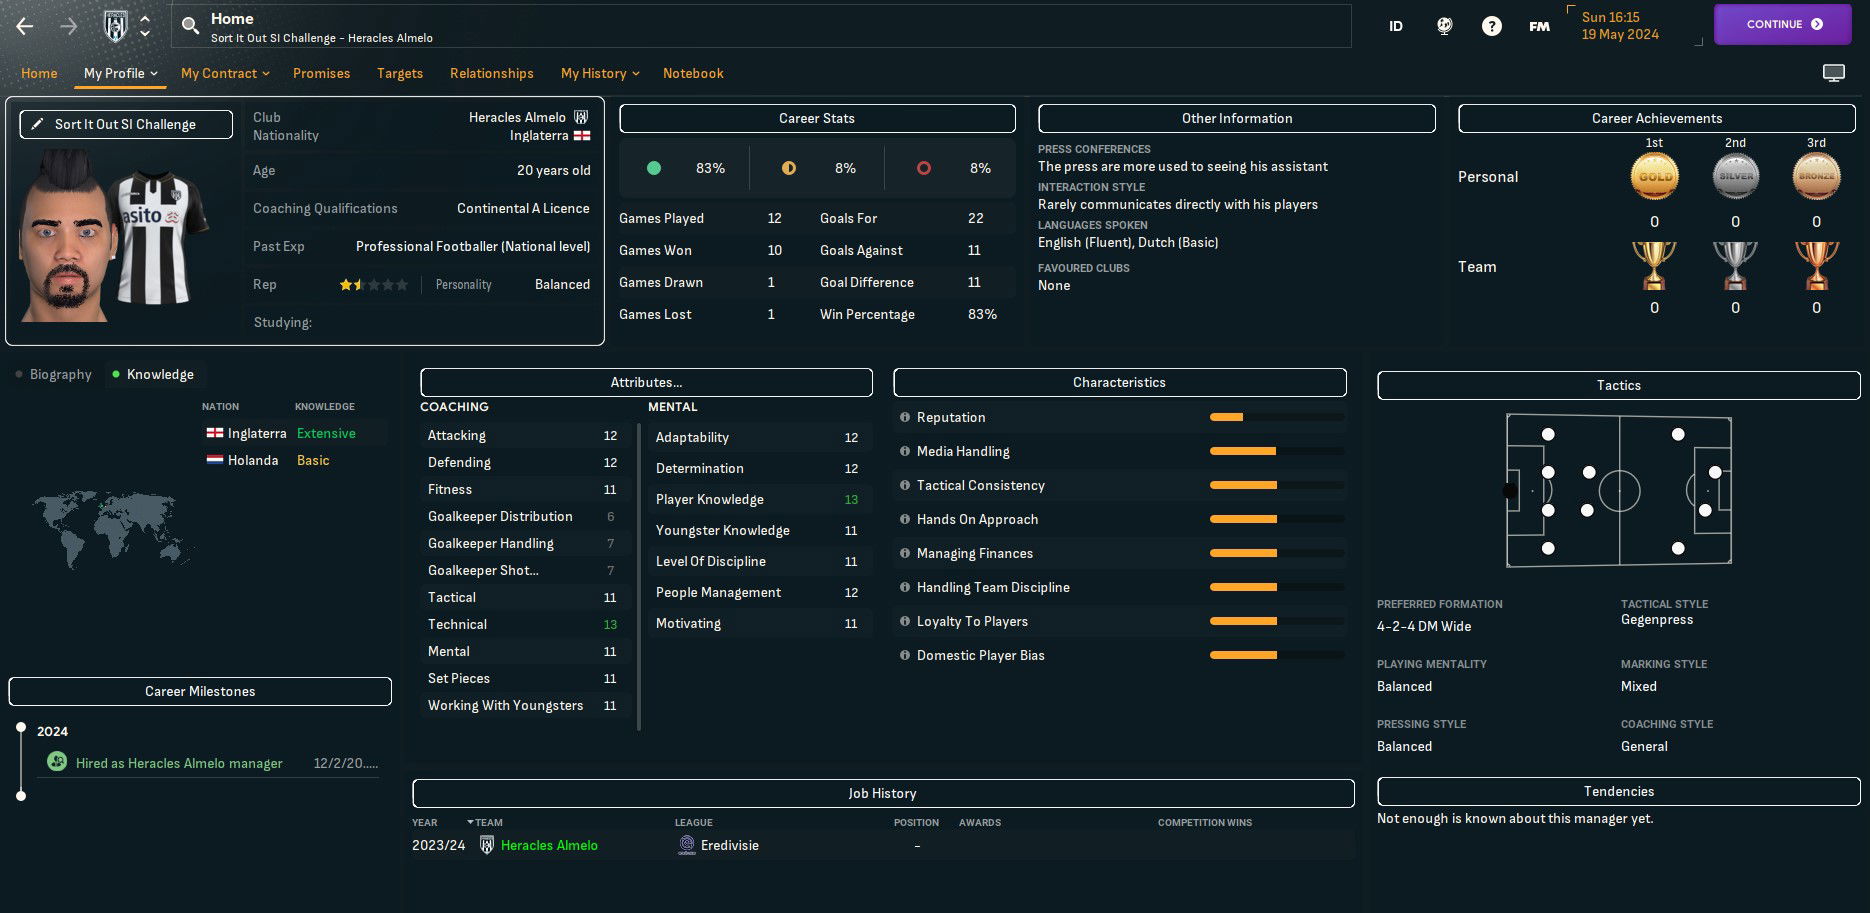Image resolution: width=1870 pixels, height=913 pixels.
Task: Open the Eredivisie league link
Action: tap(730, 845)
